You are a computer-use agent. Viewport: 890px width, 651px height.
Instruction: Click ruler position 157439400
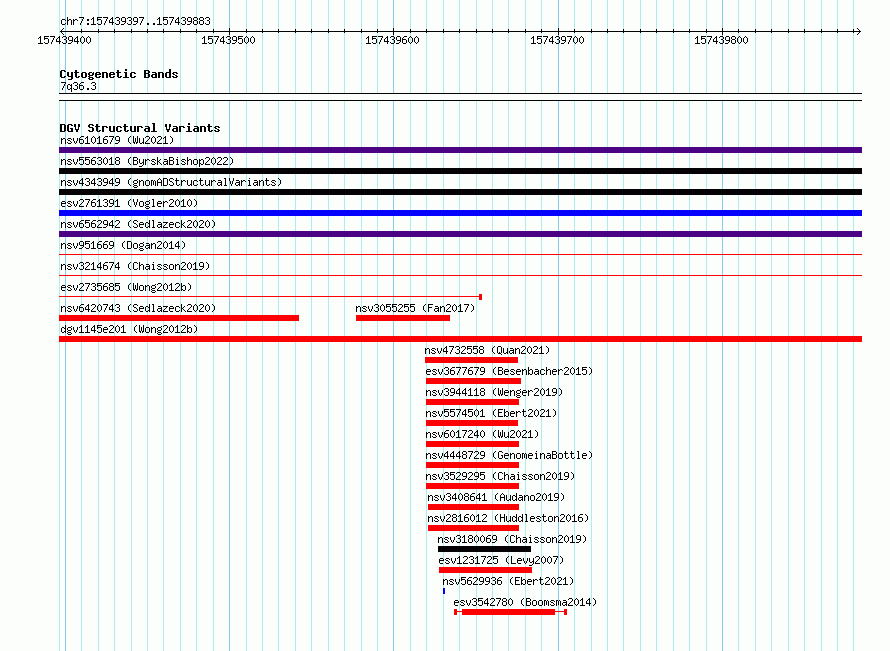point(64,40)
